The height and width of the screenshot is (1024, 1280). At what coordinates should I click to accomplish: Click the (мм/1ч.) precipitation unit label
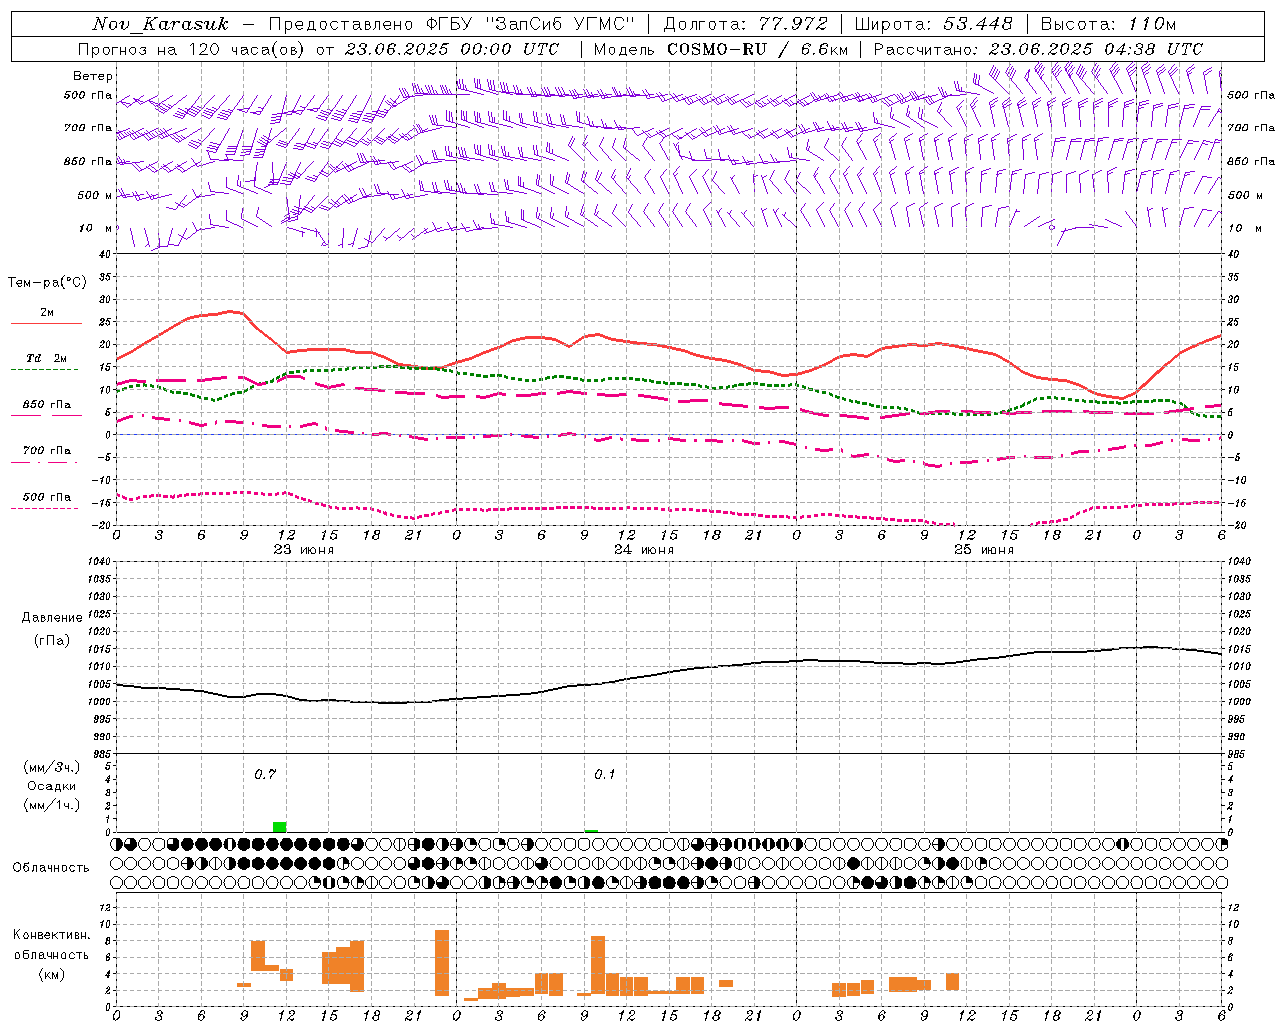pos(52,805)
